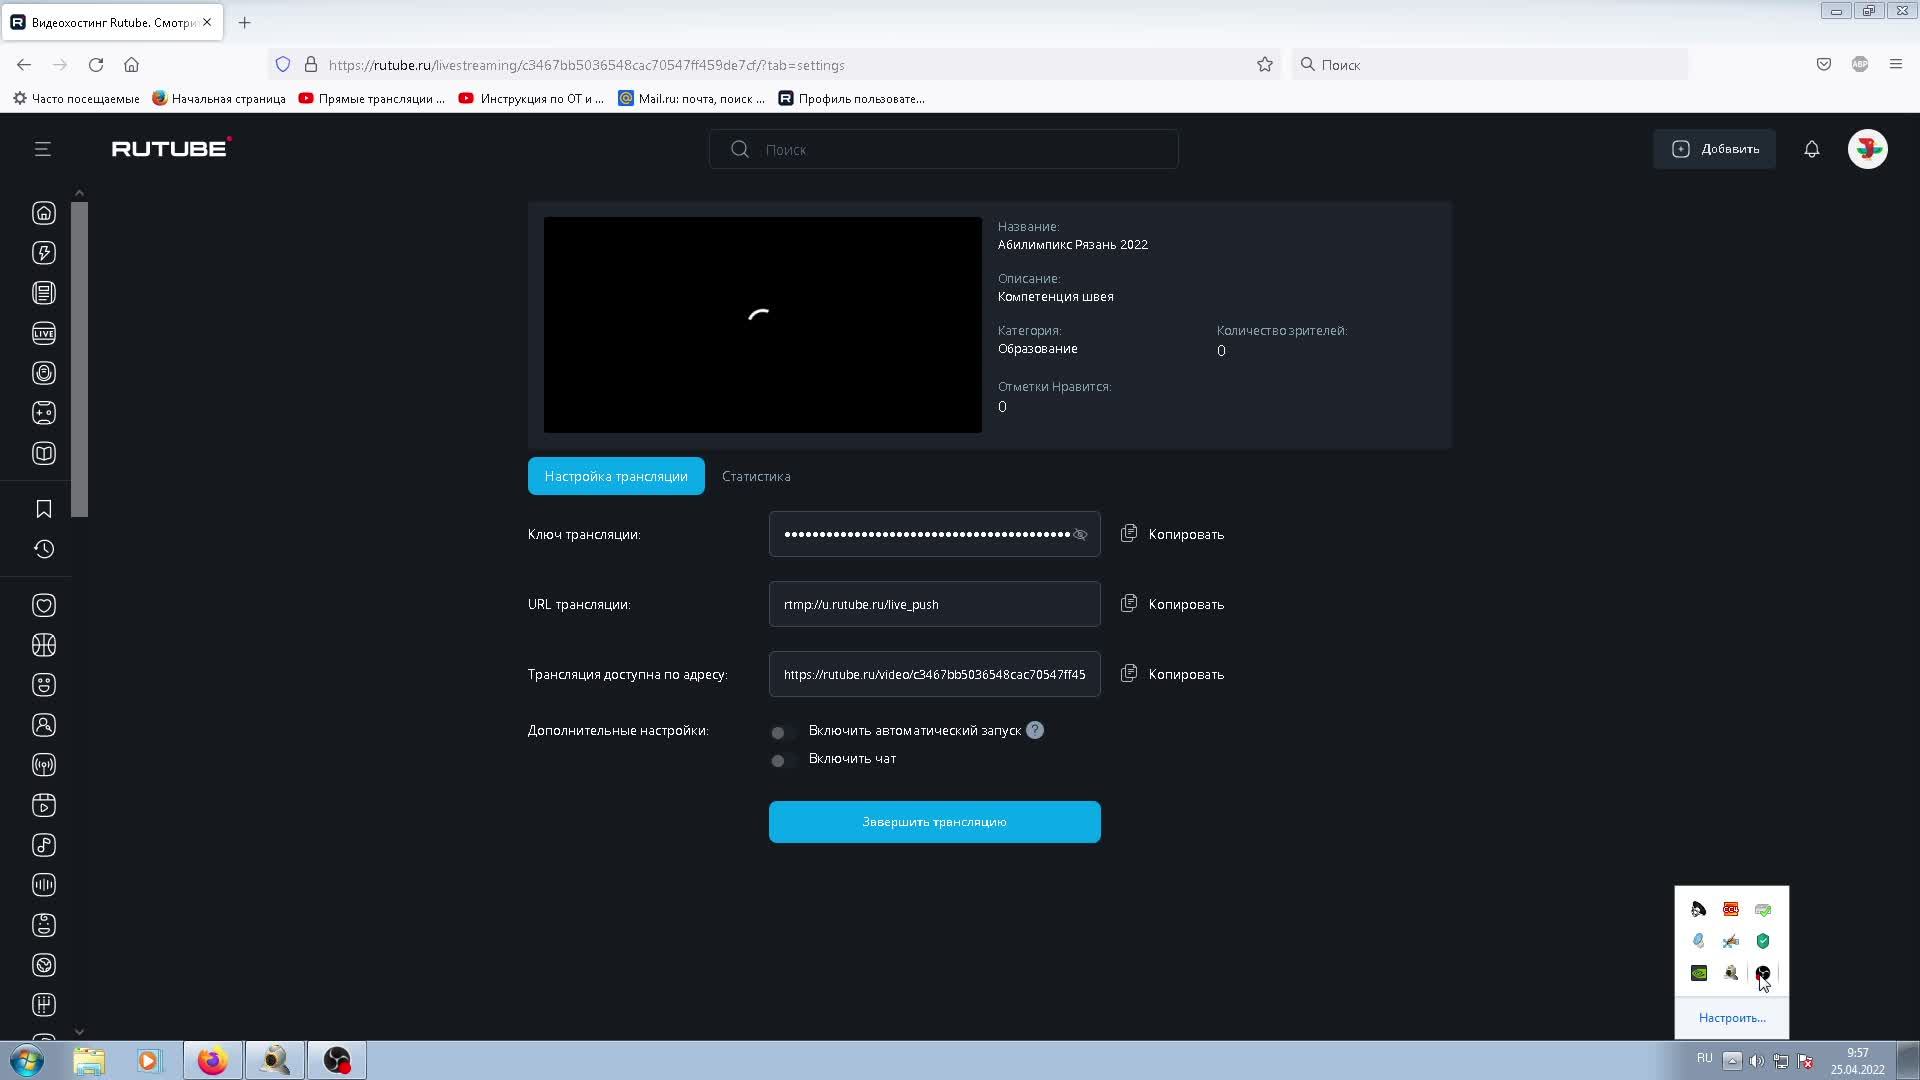Screen dimensions: 1920x1080
Task: Switch to the Статистика tab
Action: (x=756, y=477)
